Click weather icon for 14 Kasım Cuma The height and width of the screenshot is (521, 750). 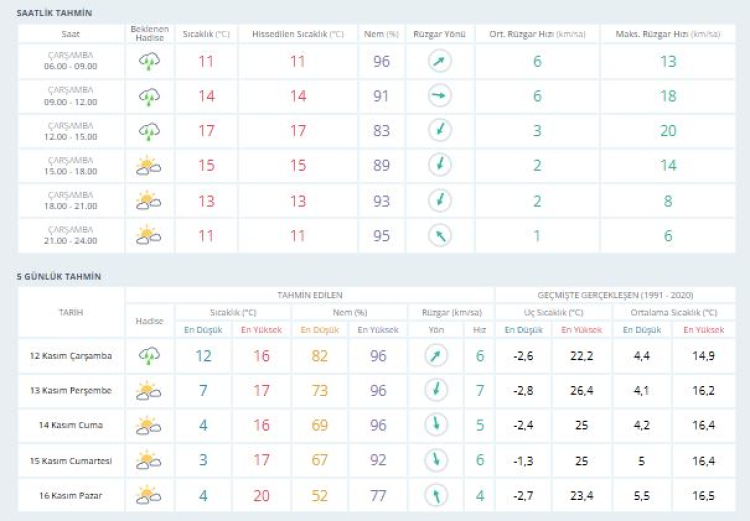pos(149,426)
